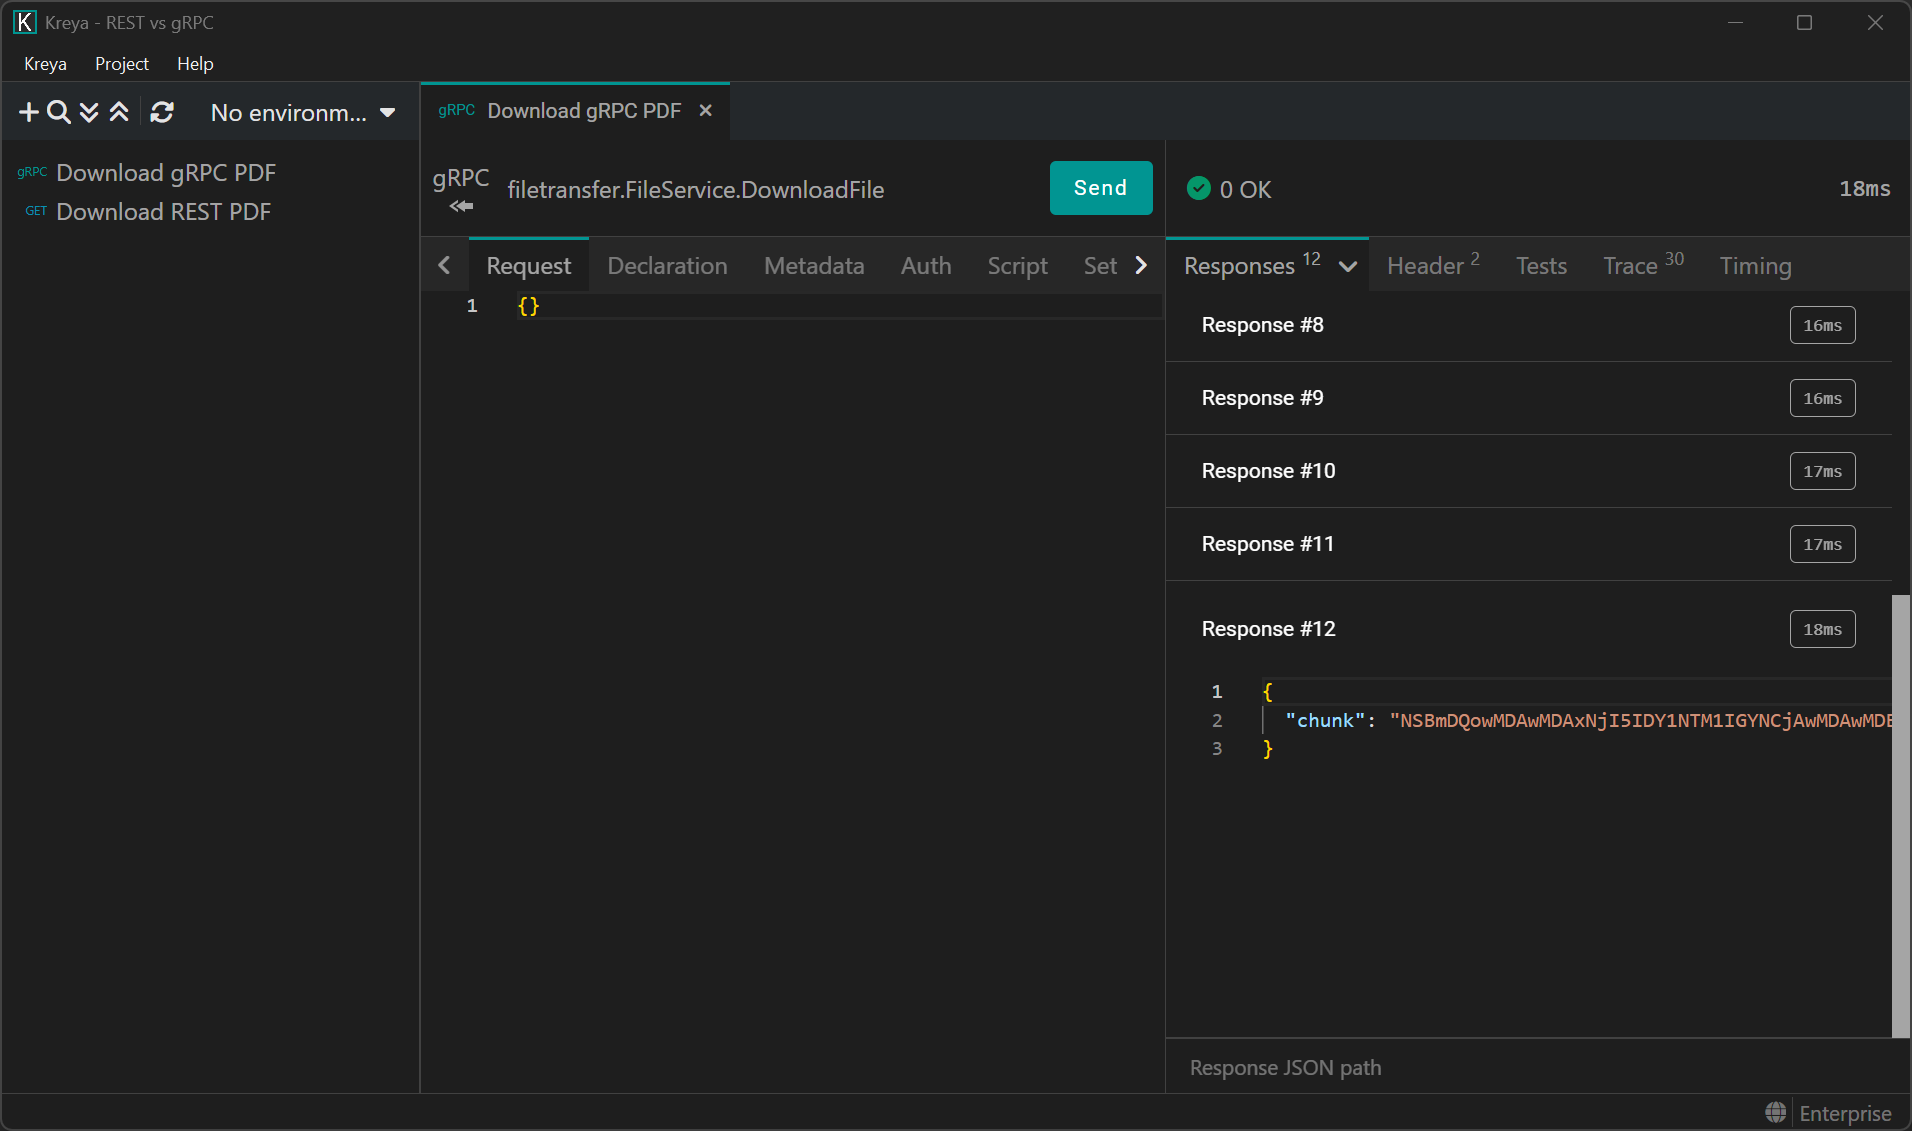This screenshot has height=1131, width=1912.
Task: Click the responses panel vertical scrollbar
Action: pos(1900,815)
